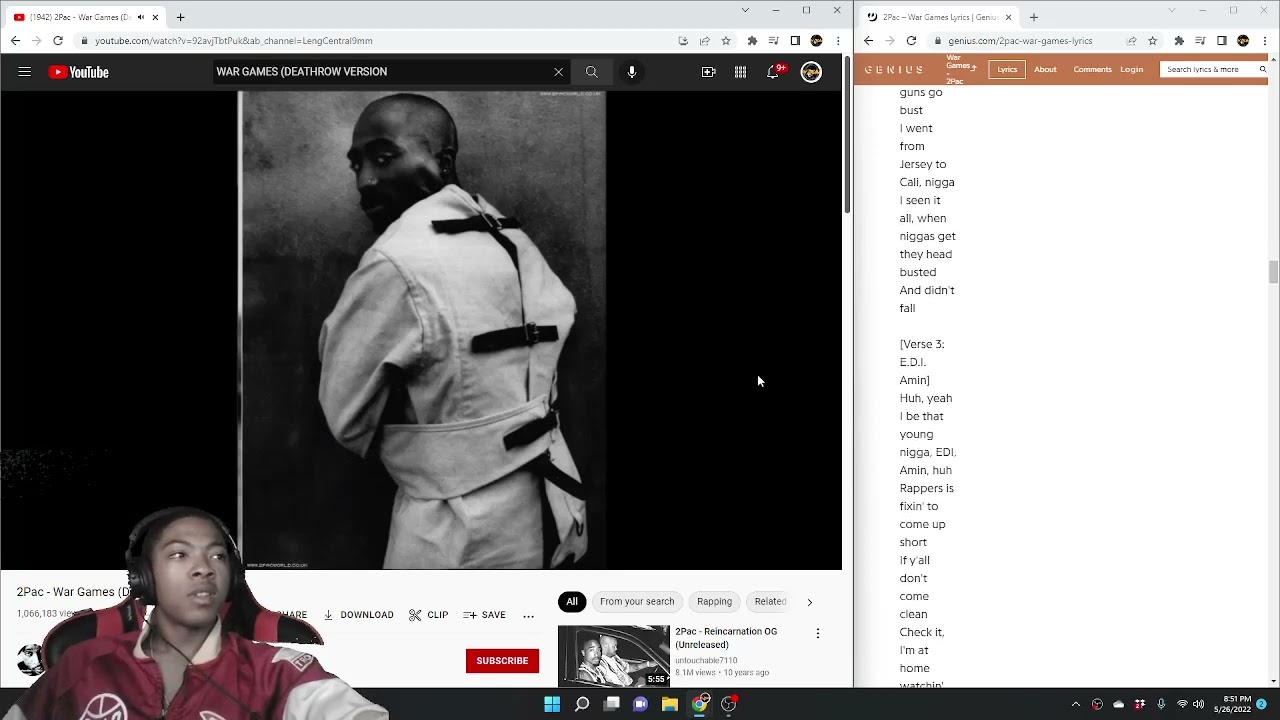Viewport: 1280px width, 720px height.
Task: Go back in the YouTube browser window
Action: coord(15,41)
